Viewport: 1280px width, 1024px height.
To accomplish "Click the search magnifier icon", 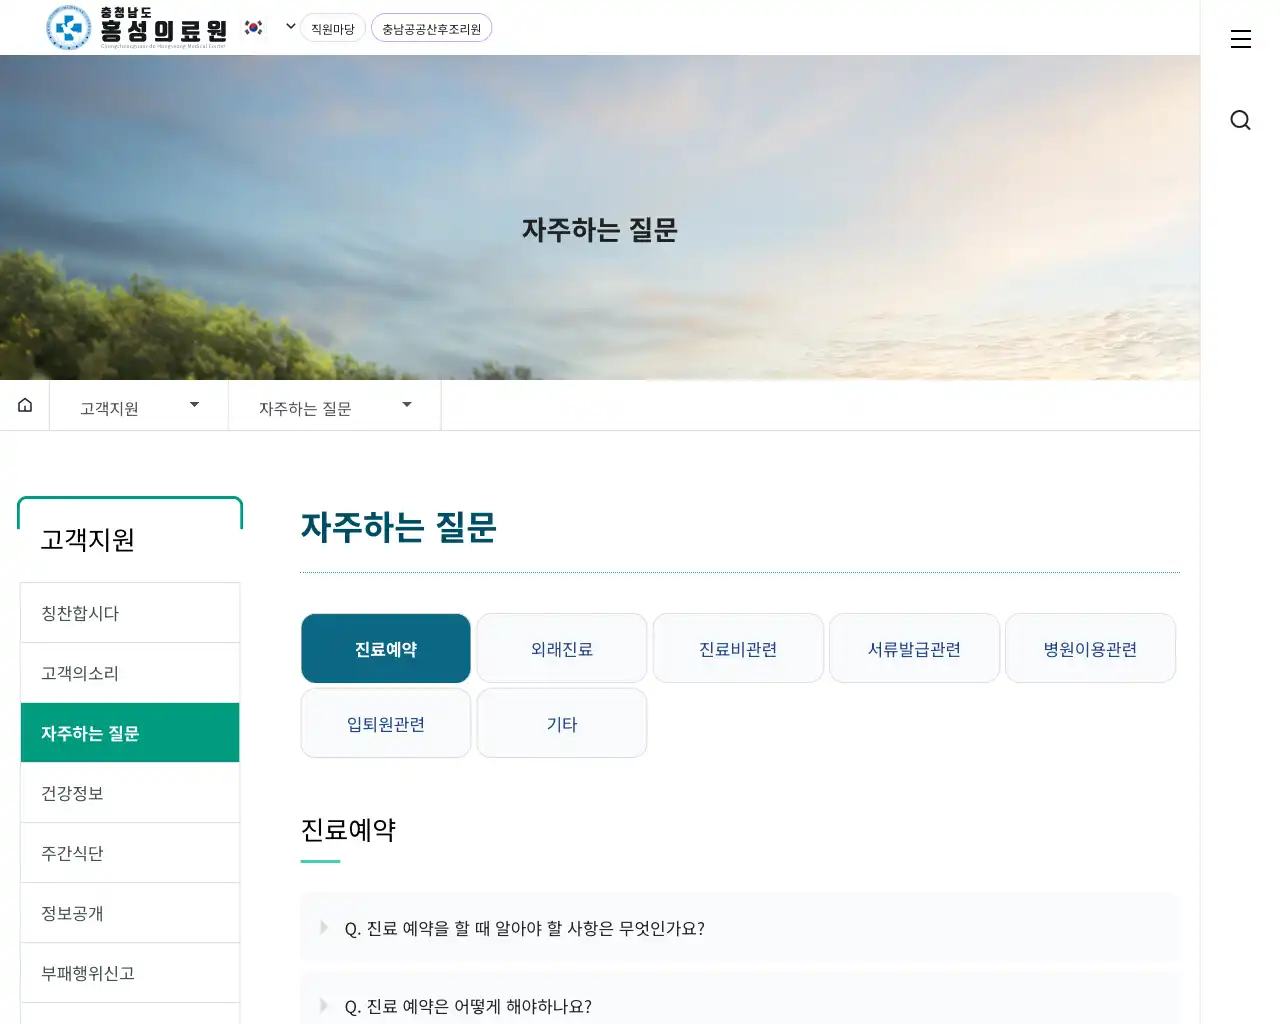I will tap(1240, 120).
